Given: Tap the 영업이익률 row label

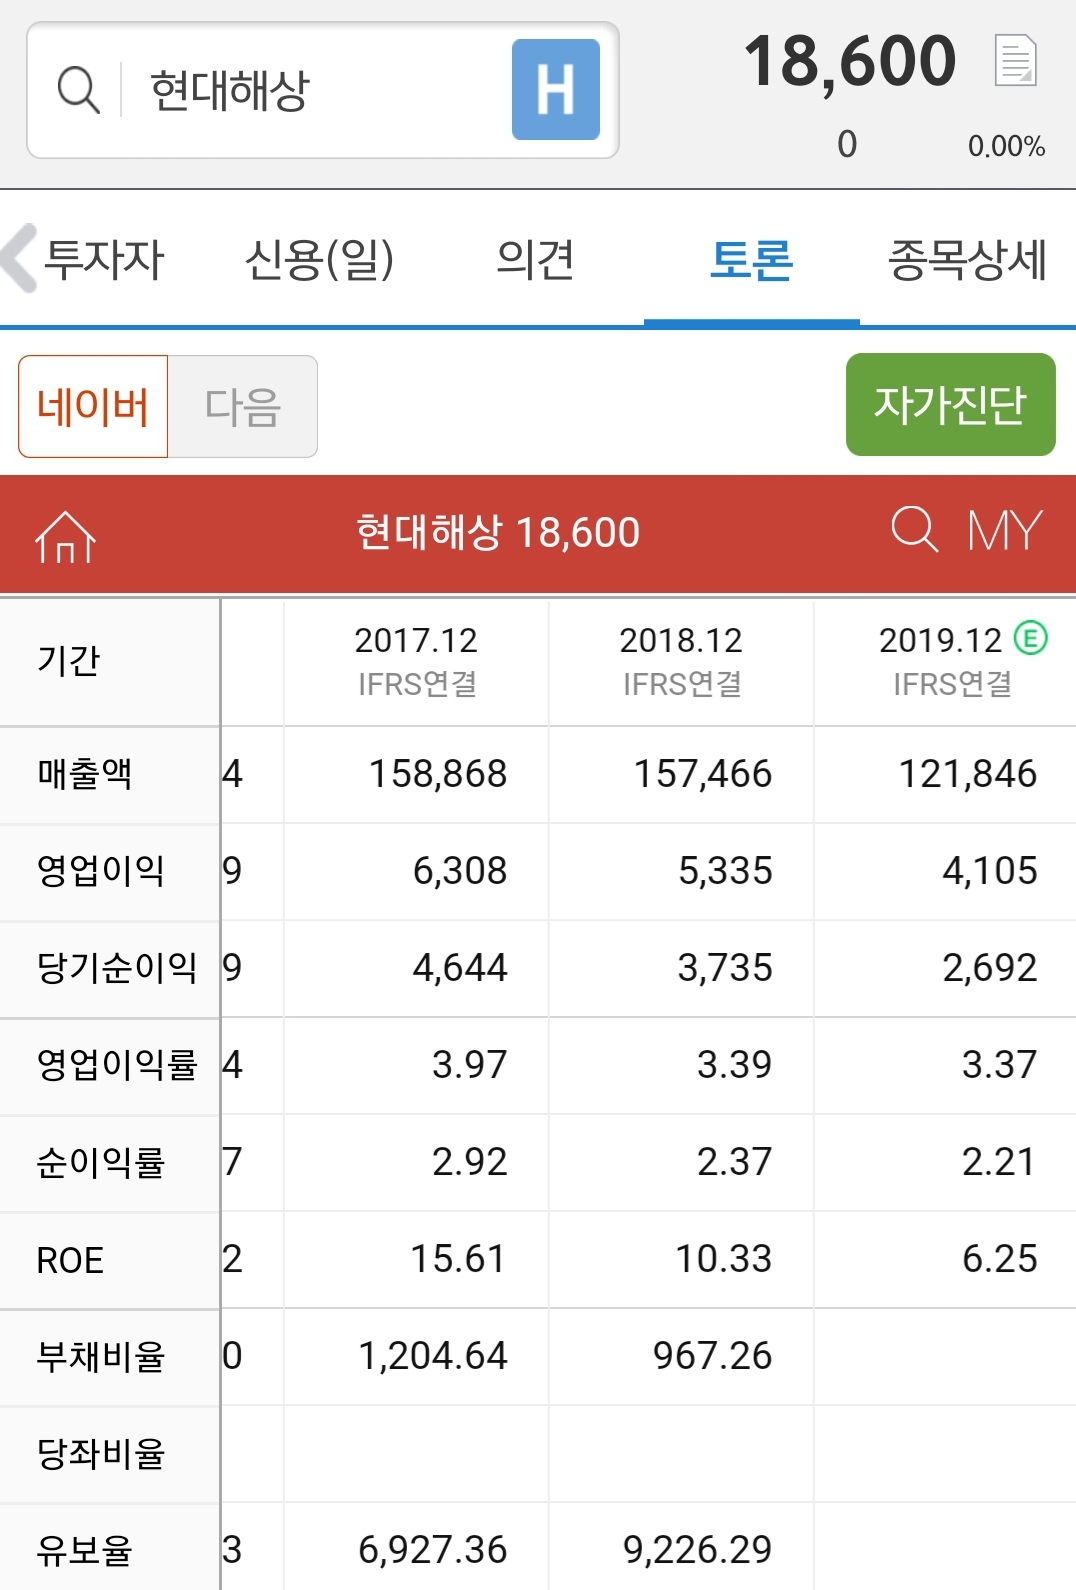Looking at the screenshot, I should (x=116, y=1065).
